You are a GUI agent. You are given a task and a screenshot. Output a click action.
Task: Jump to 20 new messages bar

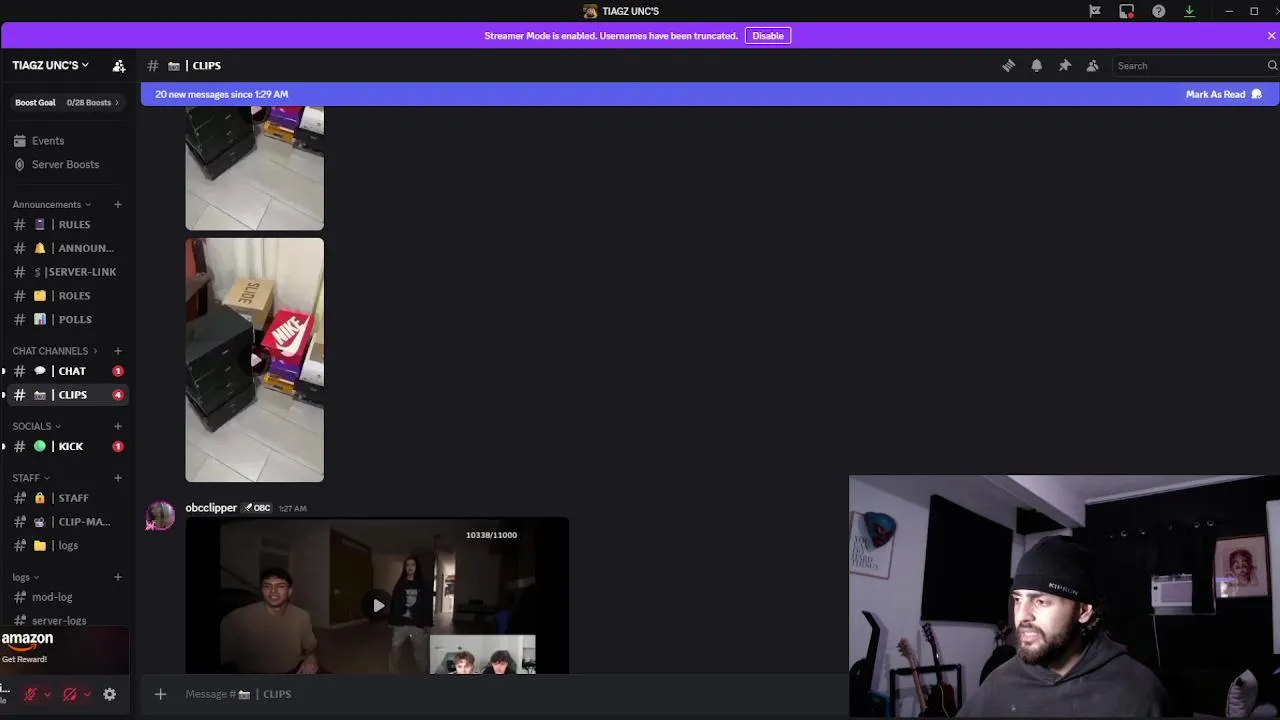click(x=221, y=94)
